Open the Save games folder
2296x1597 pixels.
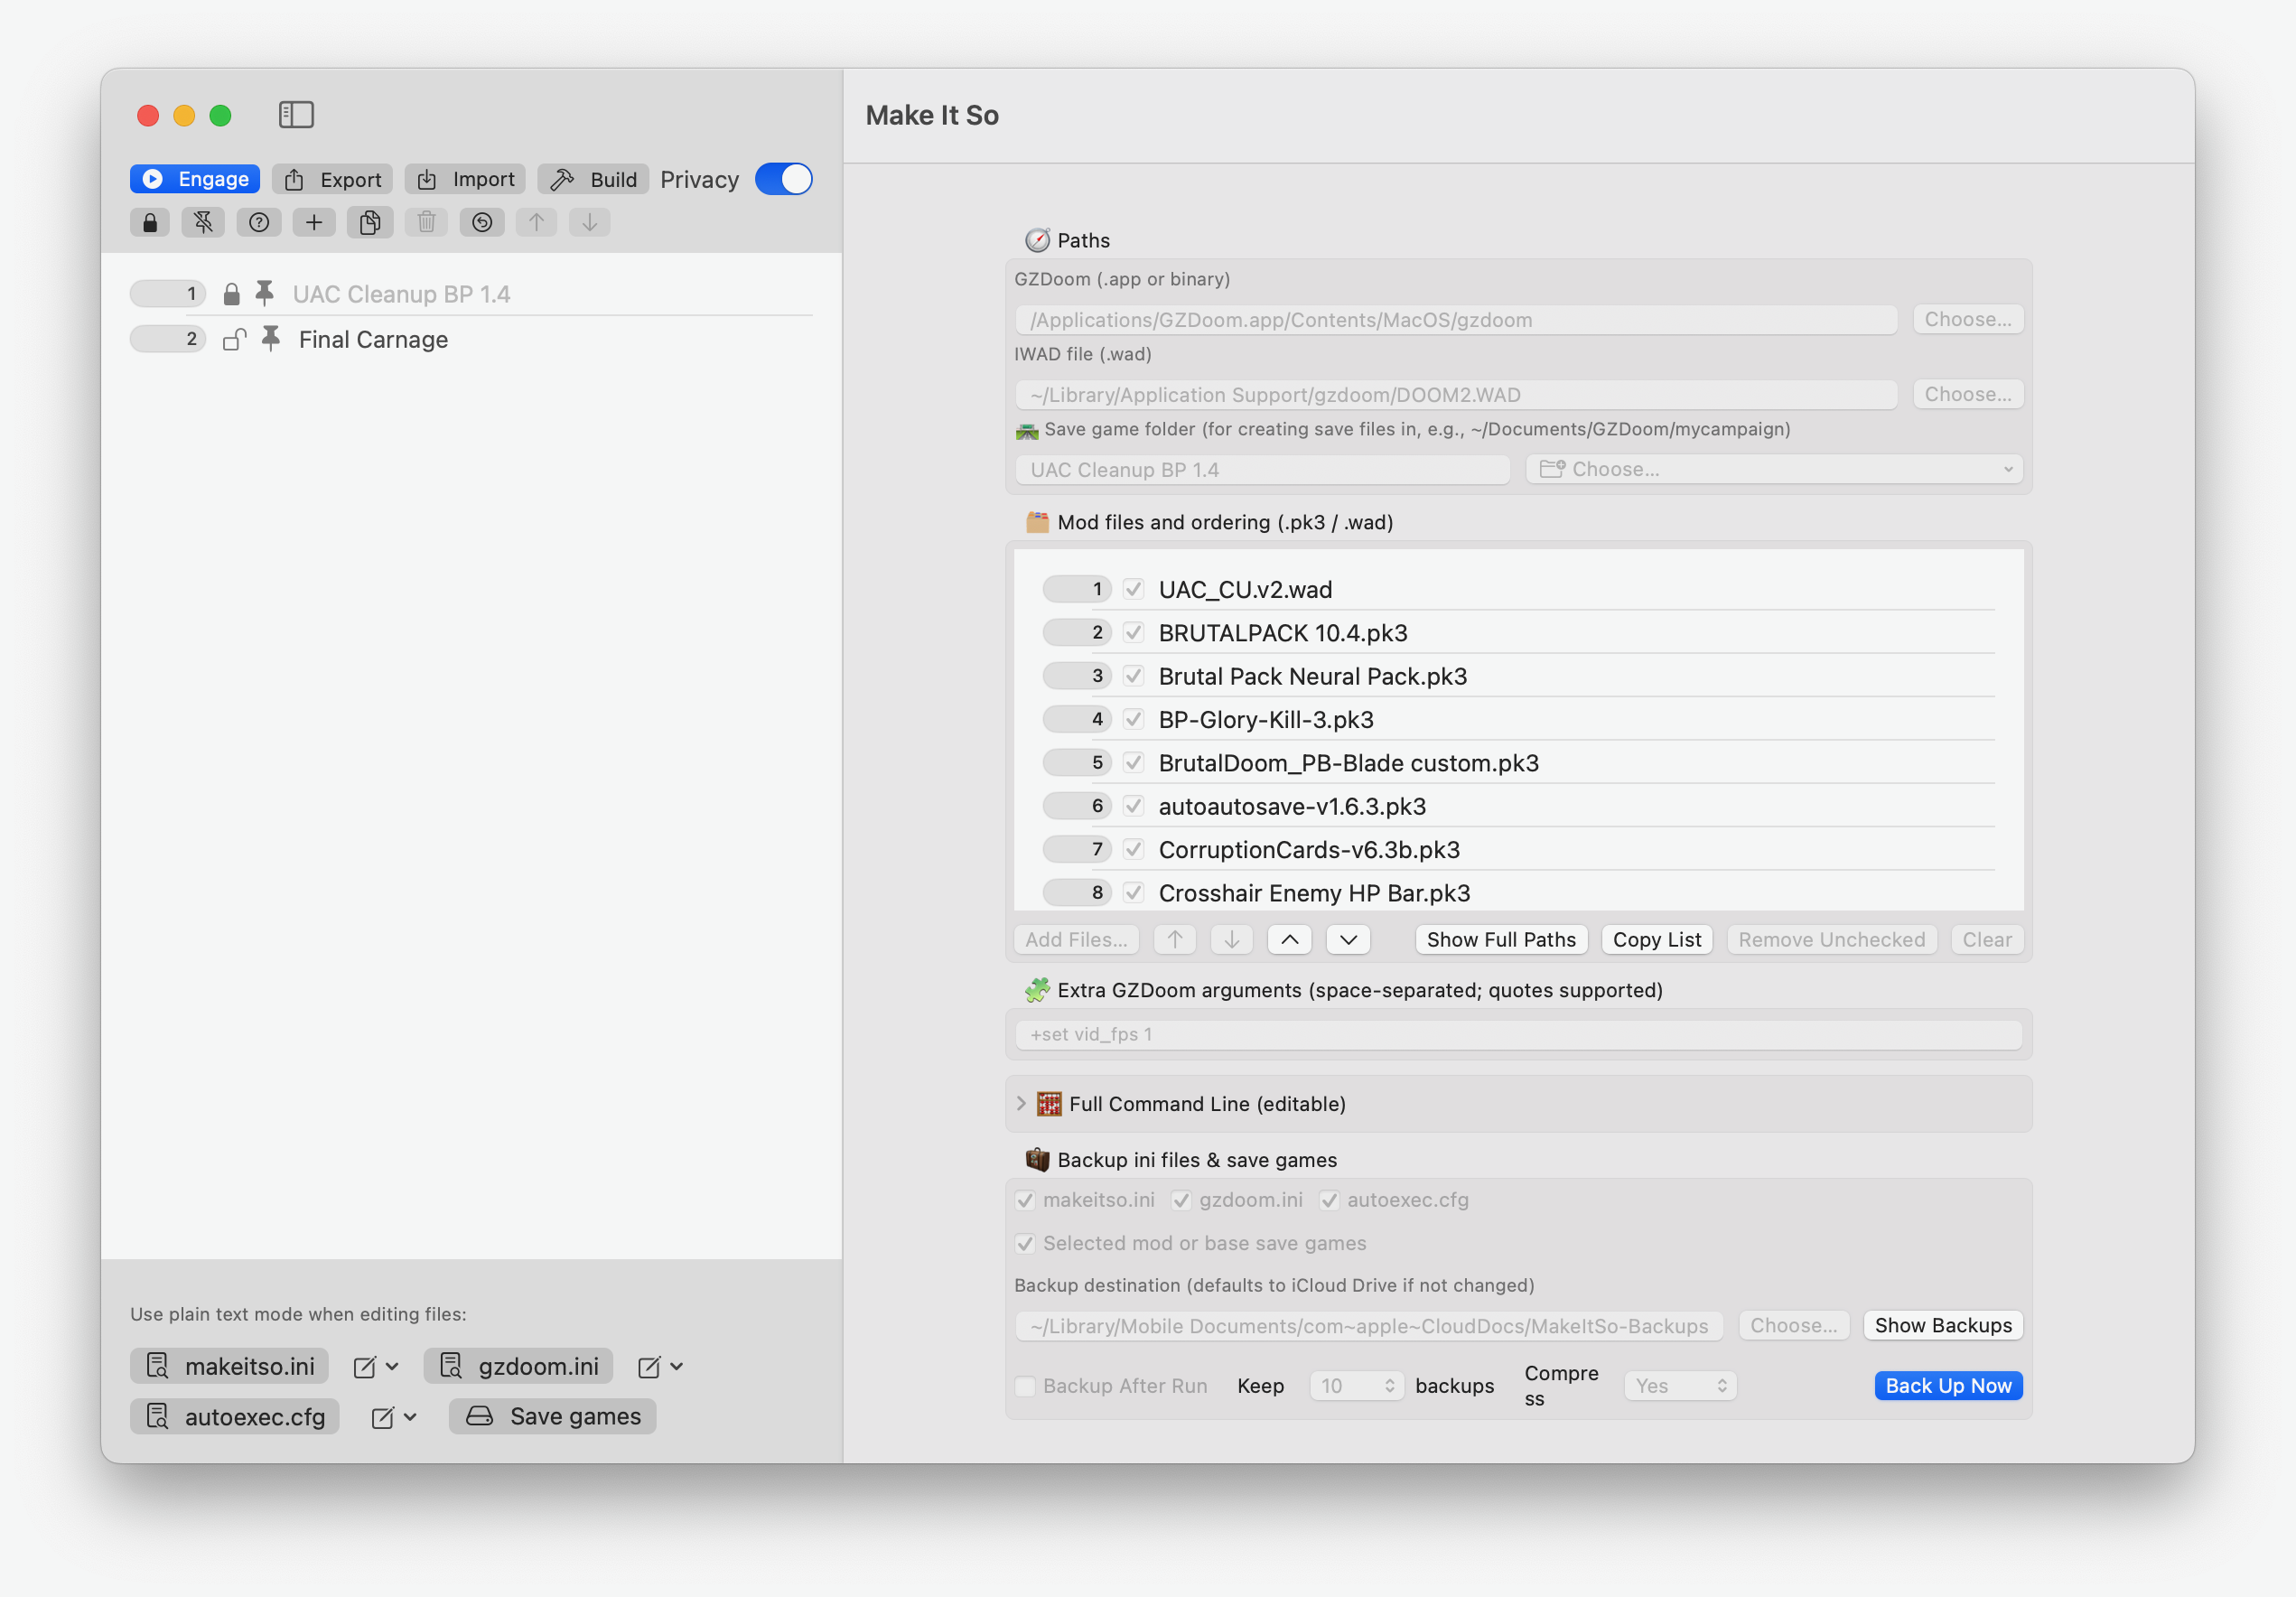point(553,1417)
